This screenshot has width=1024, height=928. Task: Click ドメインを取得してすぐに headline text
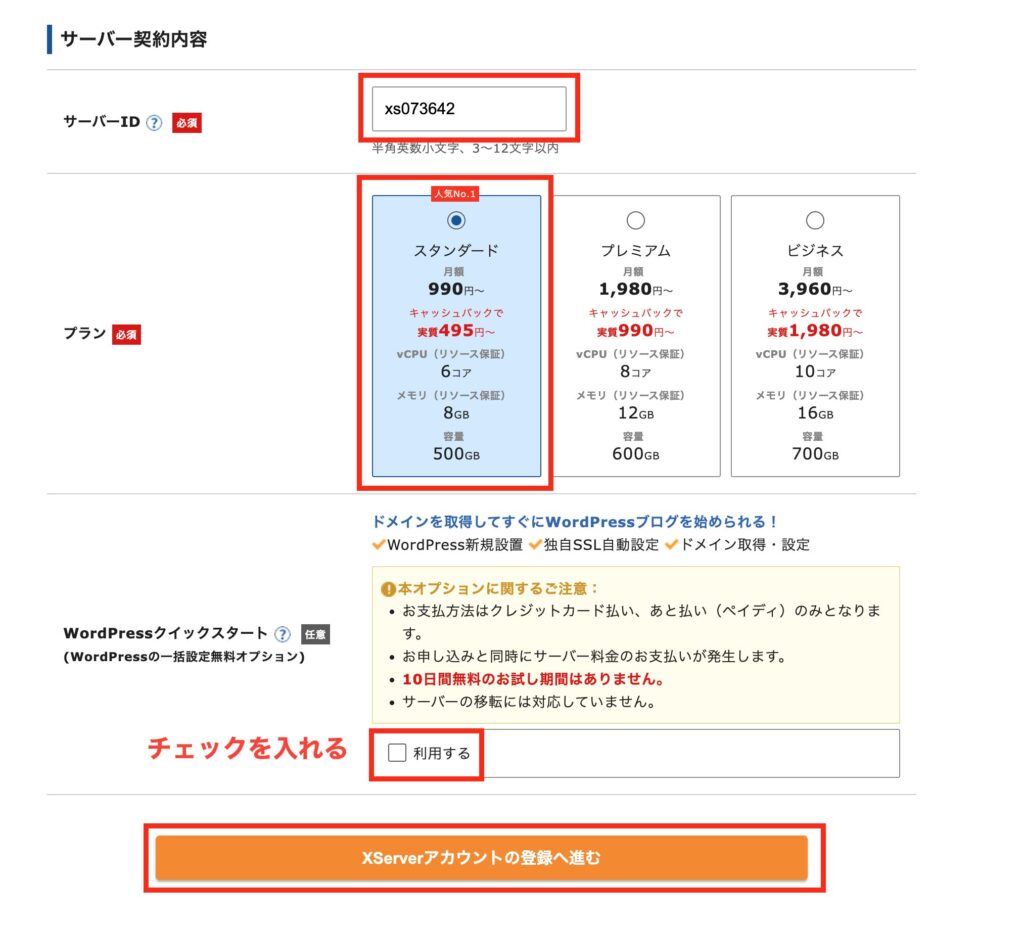click(573, 522)
